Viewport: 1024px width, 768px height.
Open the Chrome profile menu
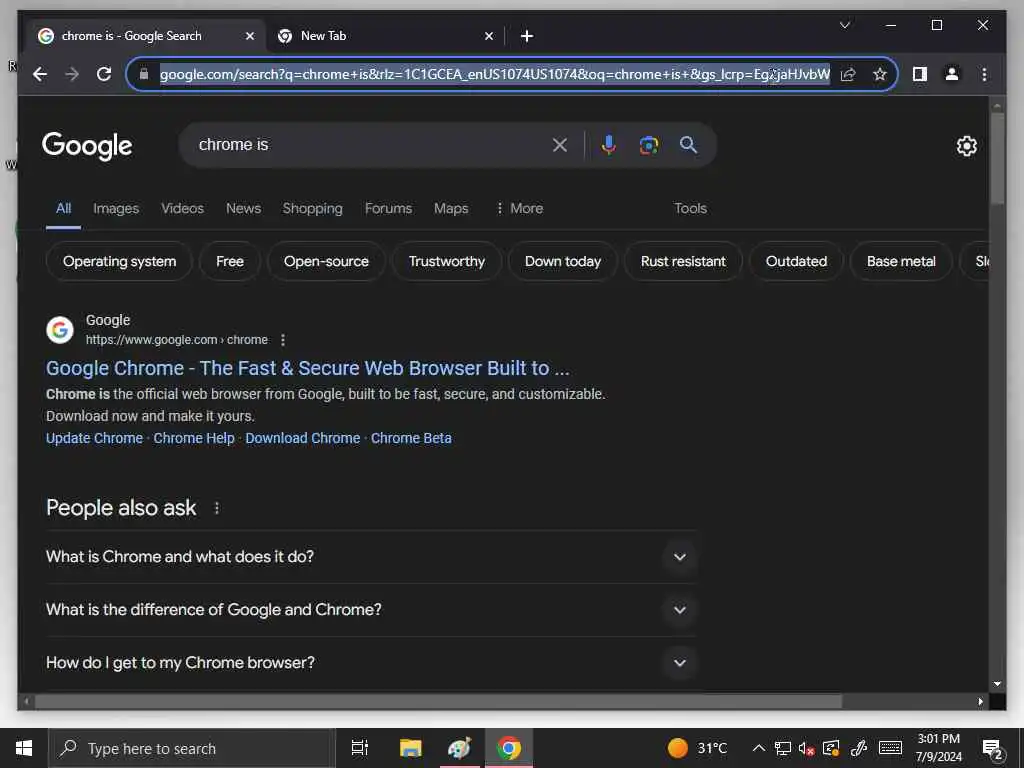(x=952, y=74)
